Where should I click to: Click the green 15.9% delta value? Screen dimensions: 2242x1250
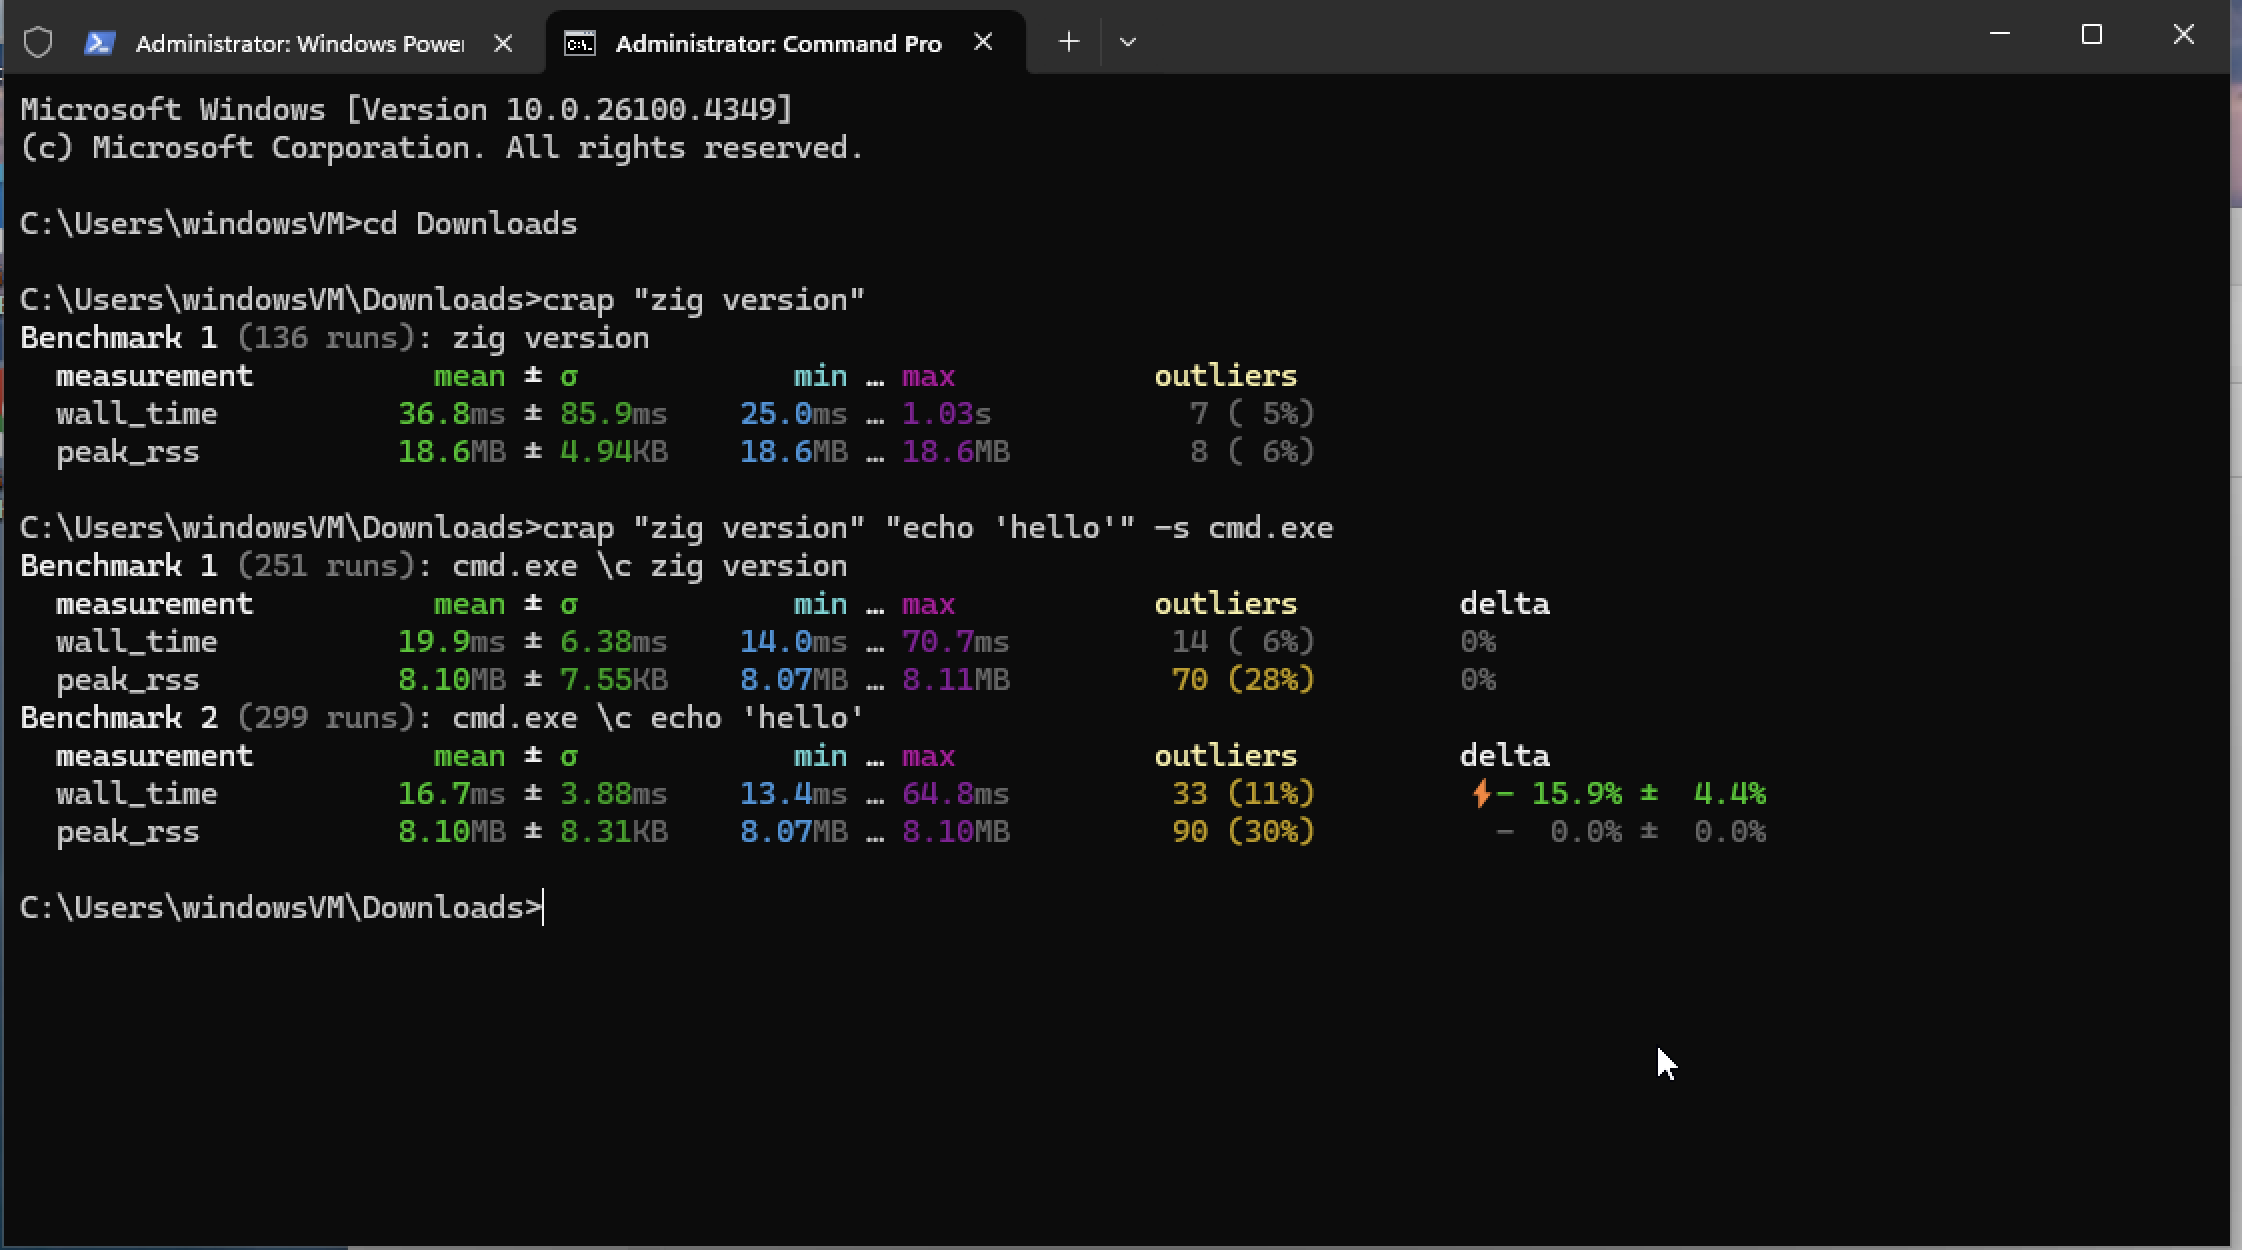tap(1576, 794)
